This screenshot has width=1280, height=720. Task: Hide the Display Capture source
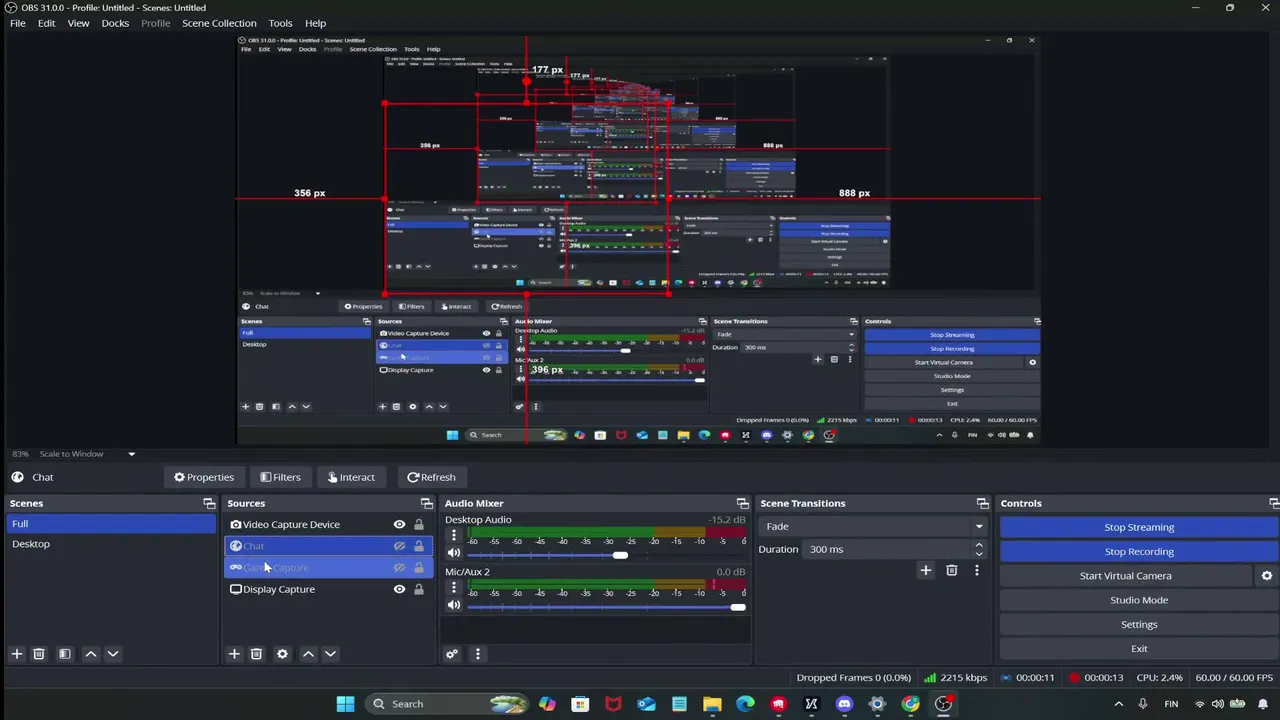pos(399,590)
